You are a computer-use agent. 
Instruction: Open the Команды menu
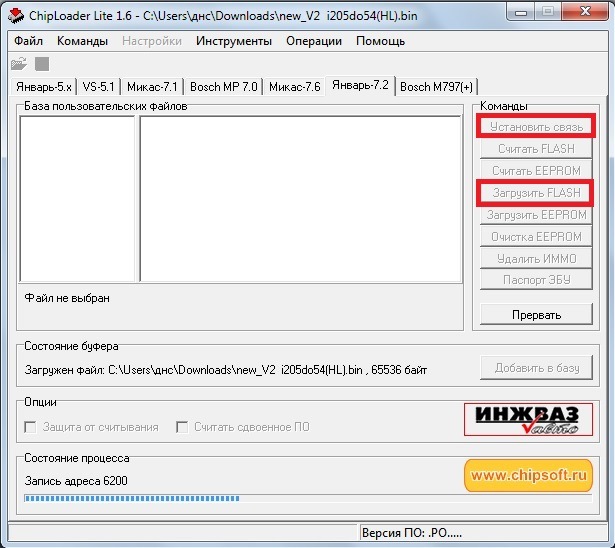[x=82, y=41]
